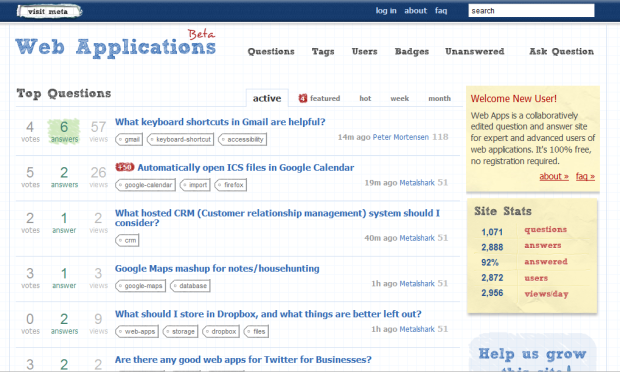
Task: Click the Welcome New User! heading
Action: [x=514, y=98]
